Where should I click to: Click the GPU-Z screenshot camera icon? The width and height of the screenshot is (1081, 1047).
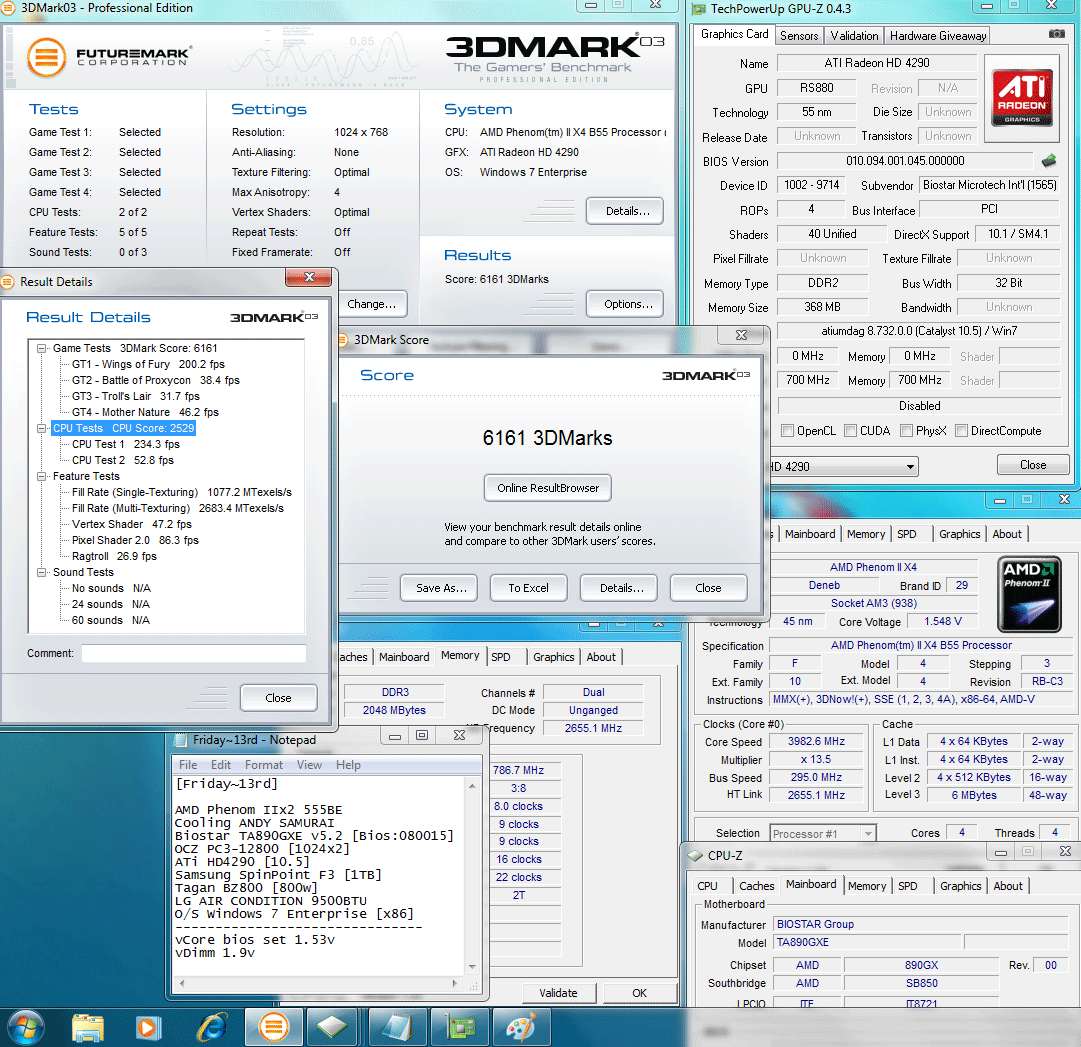[x=1056, y=34]
